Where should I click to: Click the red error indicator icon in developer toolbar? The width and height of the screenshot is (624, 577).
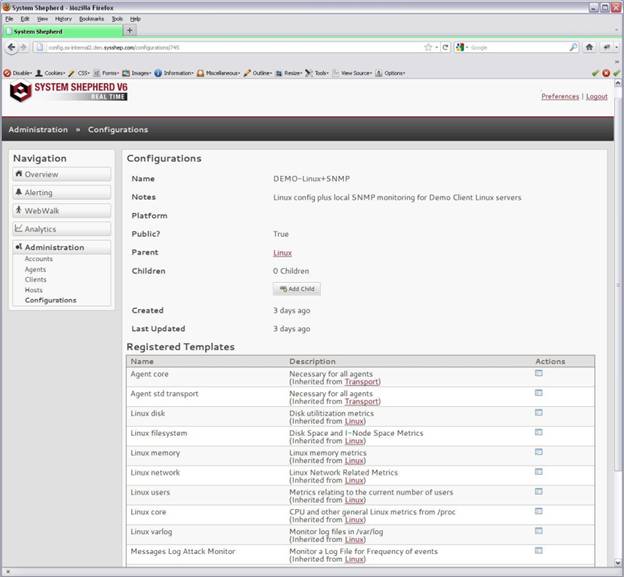[x=606, y=73]
